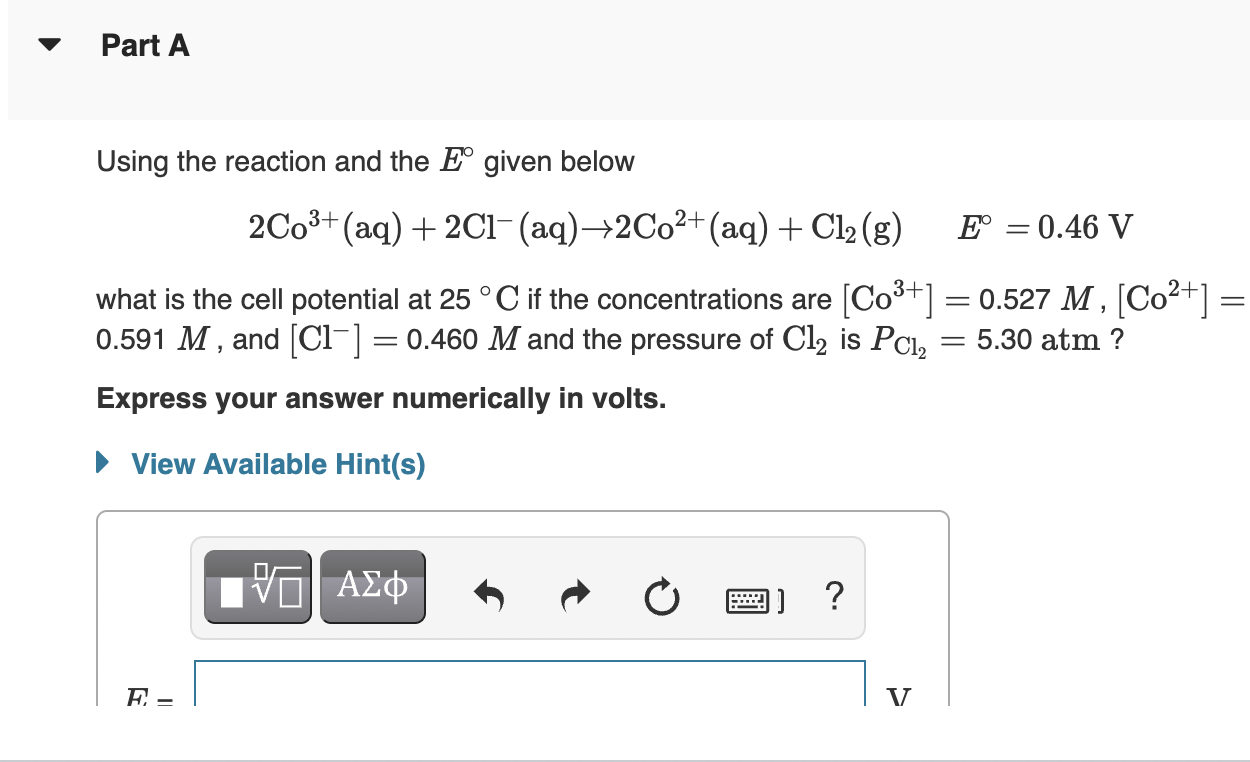Redo the undone equation edit

pos(575,594)
